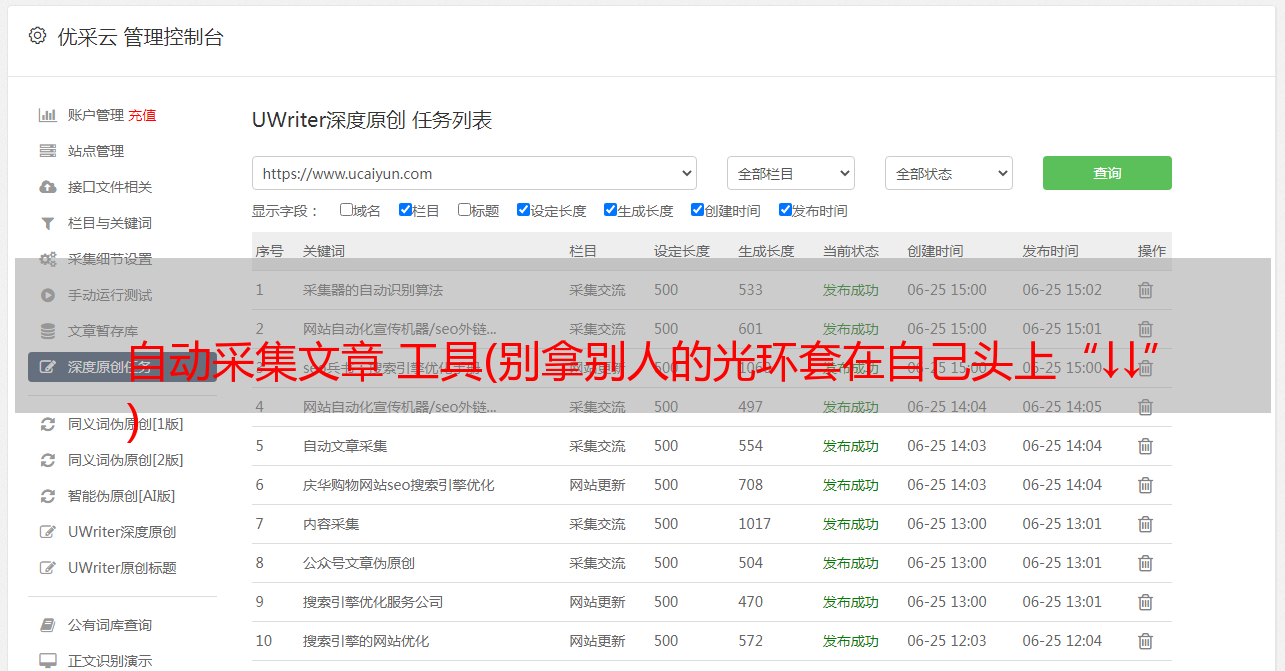The image size is (1285, 671).
Task: Enable the 域名 display field checkbox
Action: click(346, 210)
